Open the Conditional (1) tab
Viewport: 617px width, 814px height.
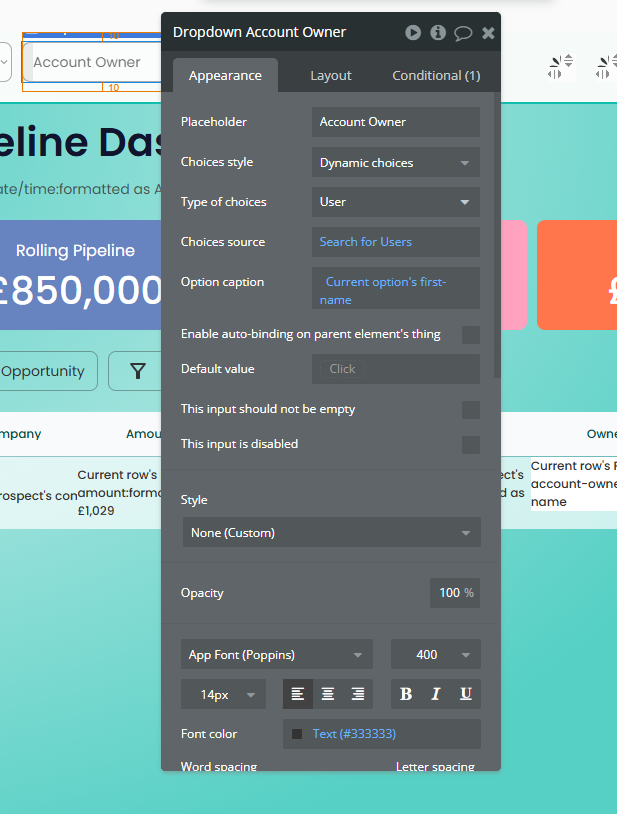point(436,75)
